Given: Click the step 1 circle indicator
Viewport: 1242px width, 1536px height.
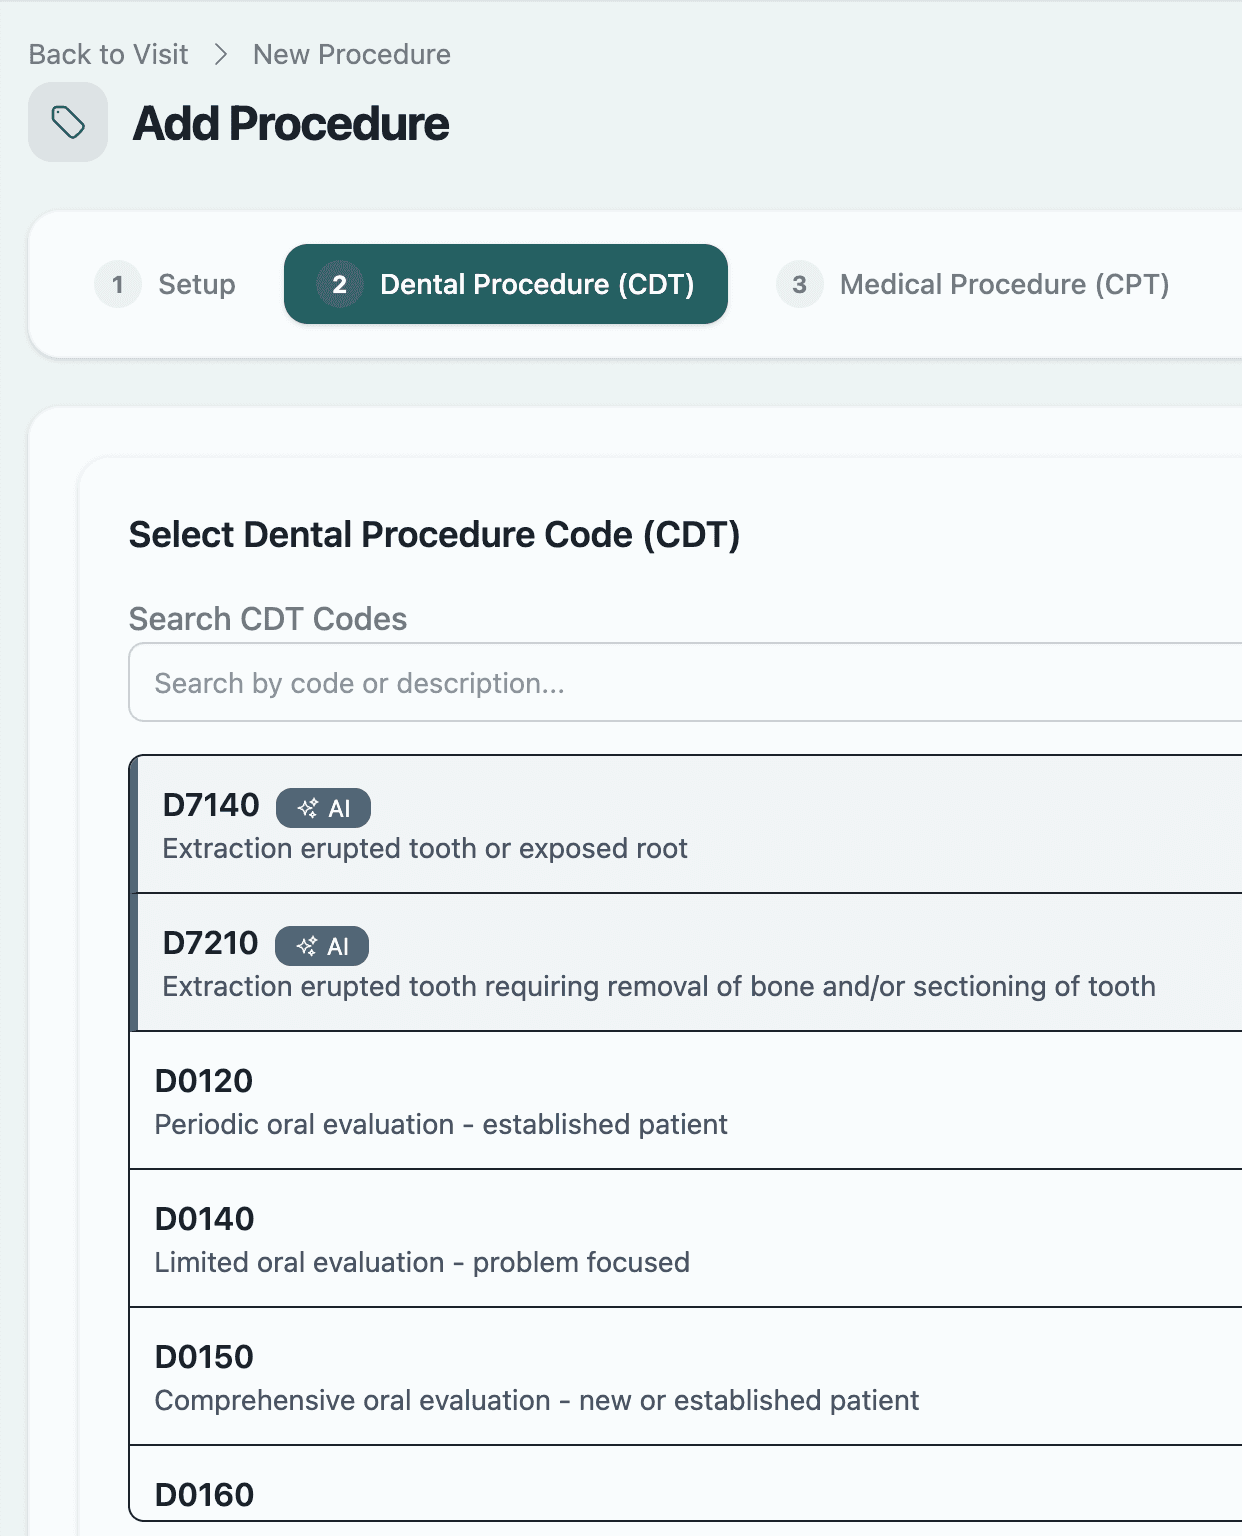Looking at the screenshot, I should click(x=118, y=284).
